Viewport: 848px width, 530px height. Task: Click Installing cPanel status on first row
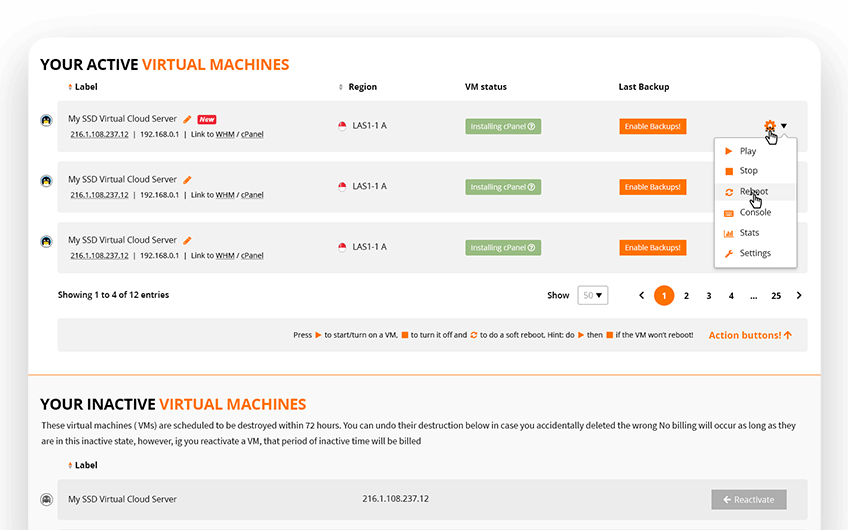tap(503, 127)
